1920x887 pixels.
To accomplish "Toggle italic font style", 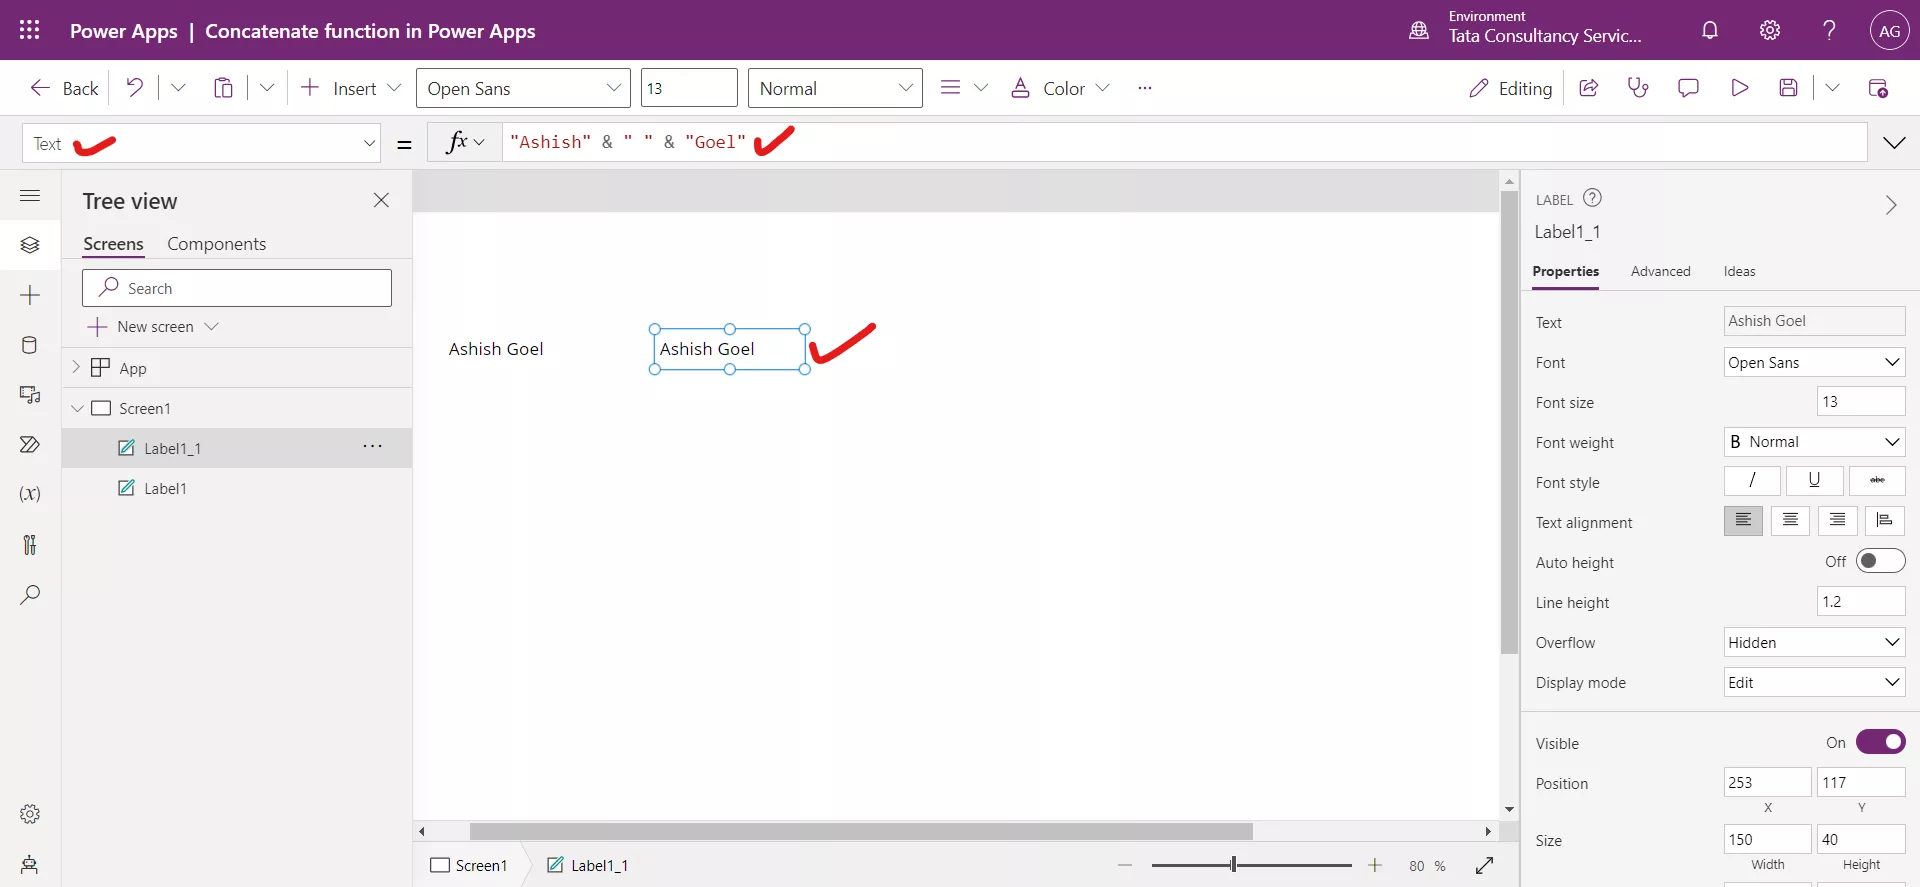I will (x=1752, y=481).
